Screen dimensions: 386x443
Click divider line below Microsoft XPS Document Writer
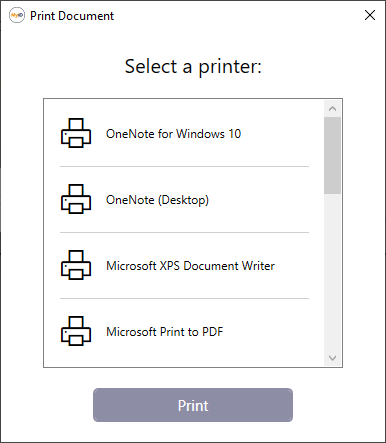pyautogui.click(x=184, y=298)
